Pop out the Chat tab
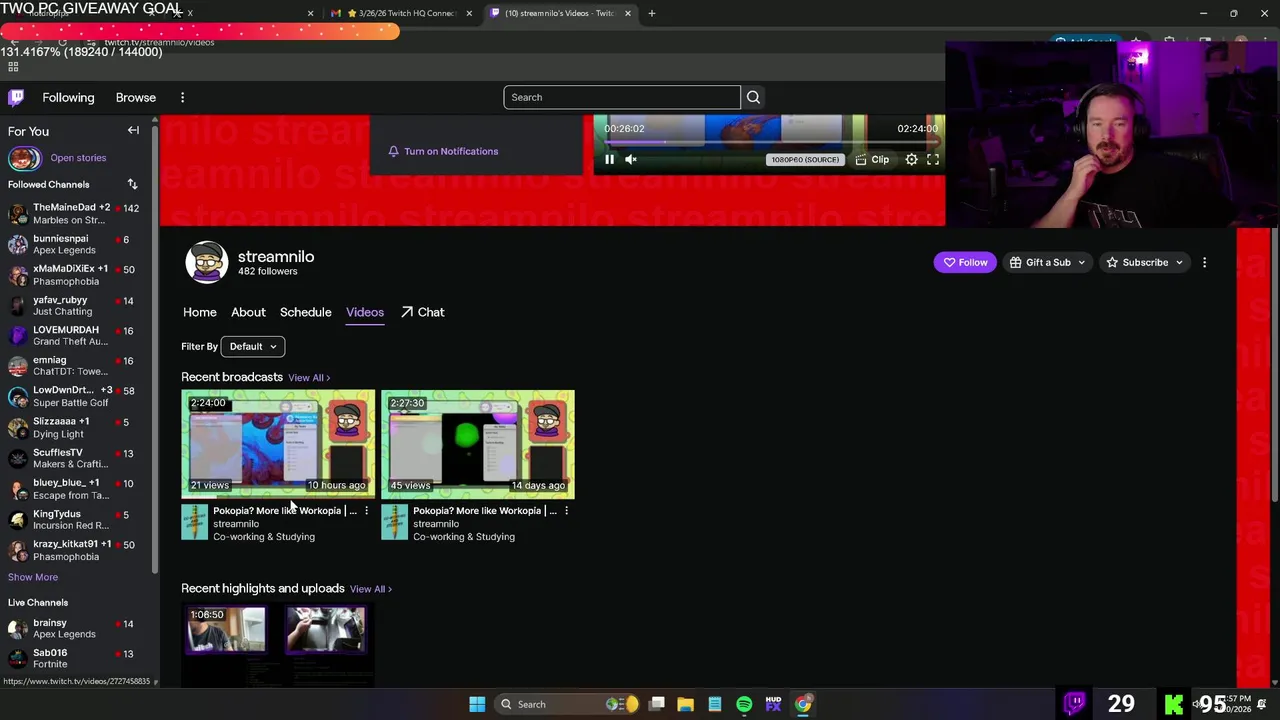The width and height of the screenshot is (1280, 720). click(422, 312)
